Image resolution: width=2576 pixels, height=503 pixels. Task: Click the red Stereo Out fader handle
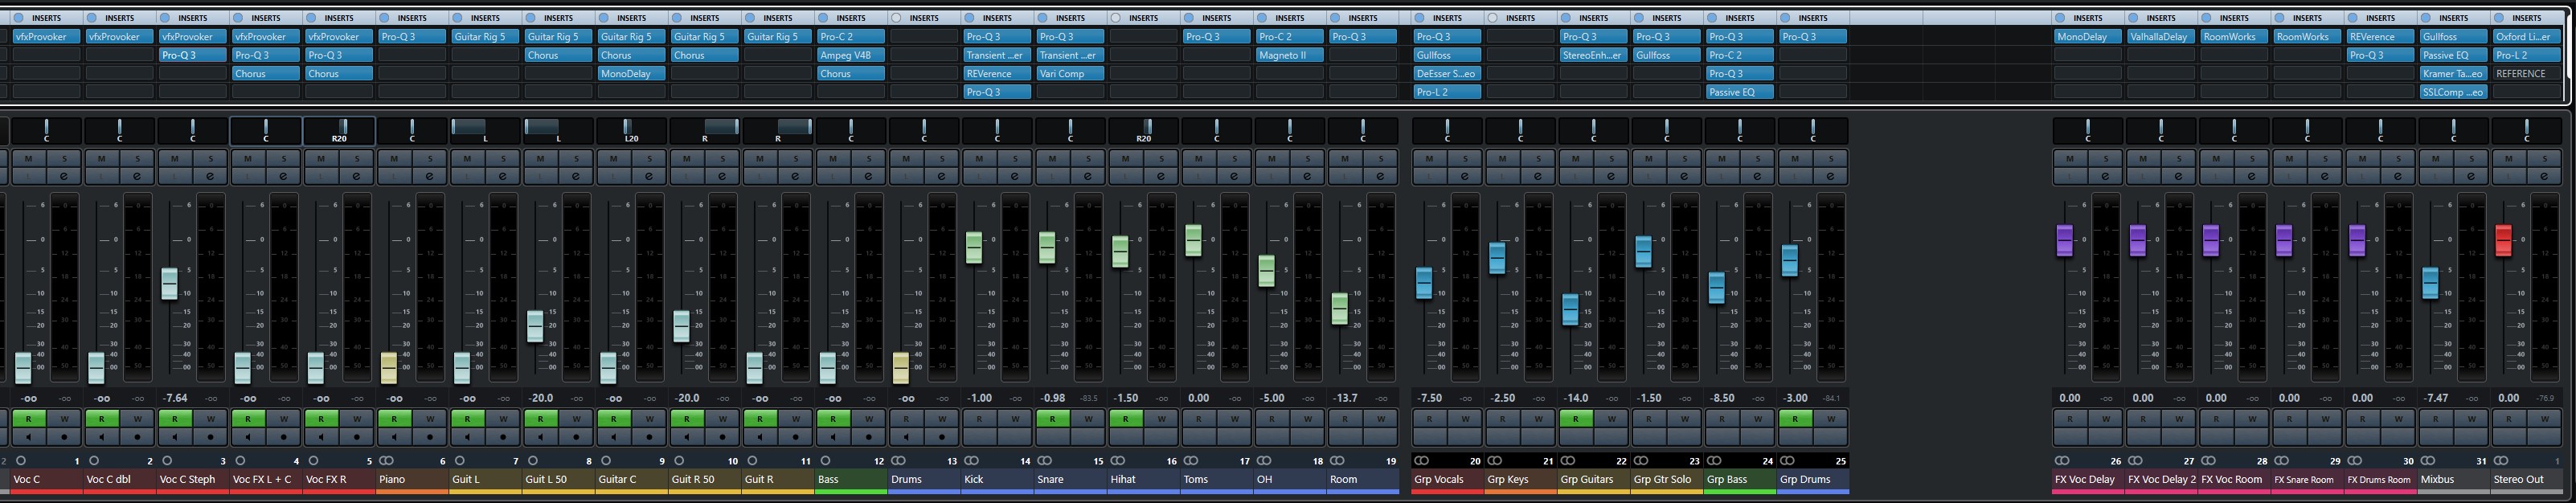pos(2503,240)
